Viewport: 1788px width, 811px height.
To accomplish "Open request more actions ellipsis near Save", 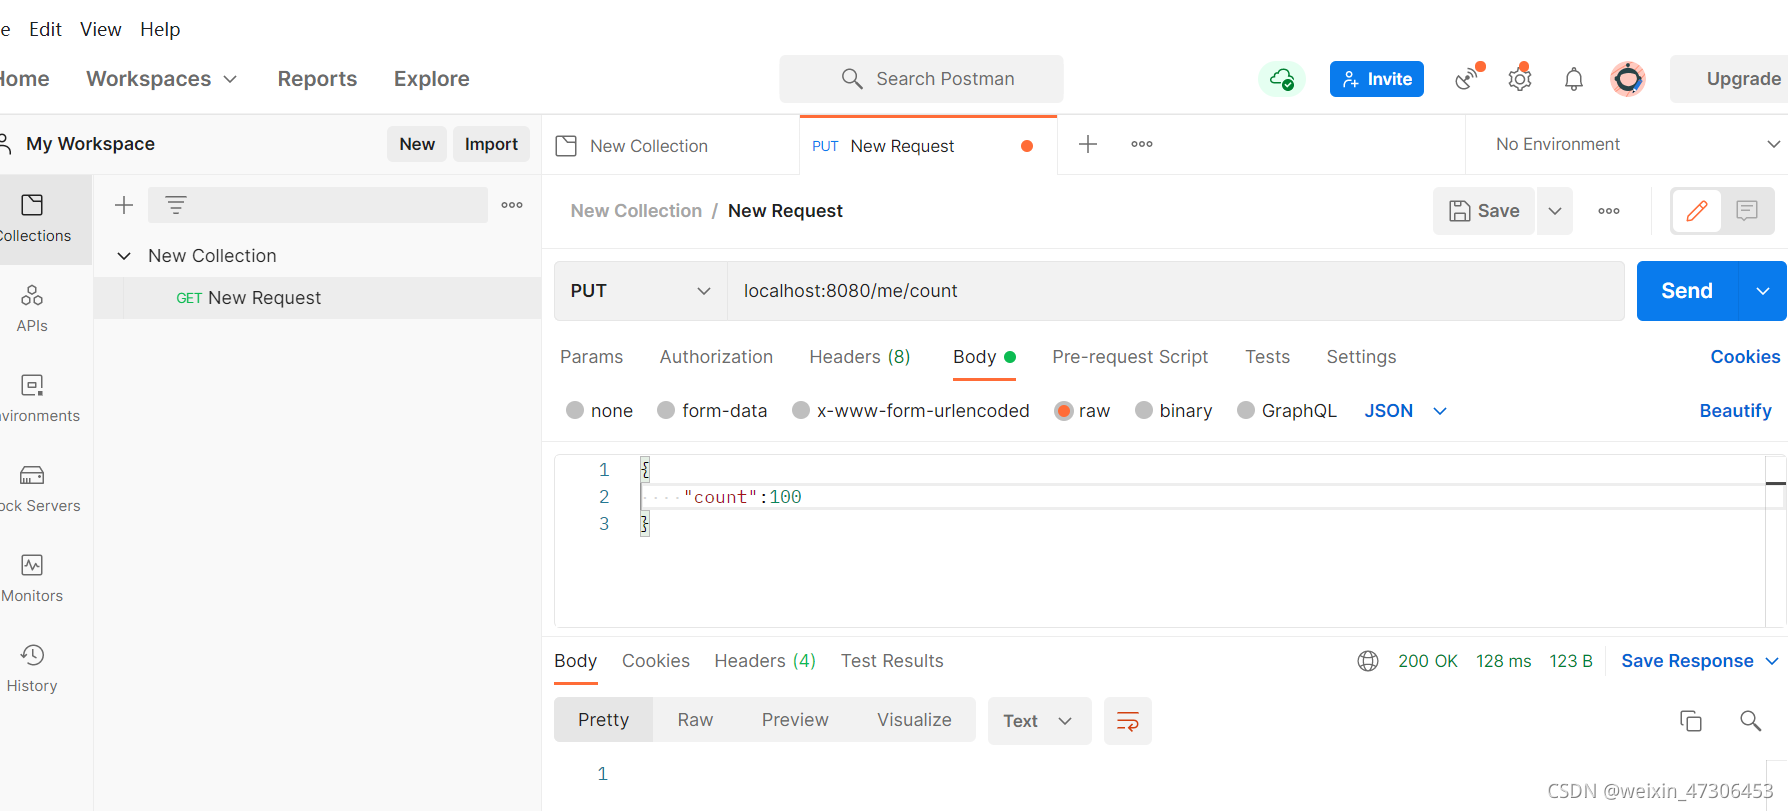I will (x=1609, y=211).
